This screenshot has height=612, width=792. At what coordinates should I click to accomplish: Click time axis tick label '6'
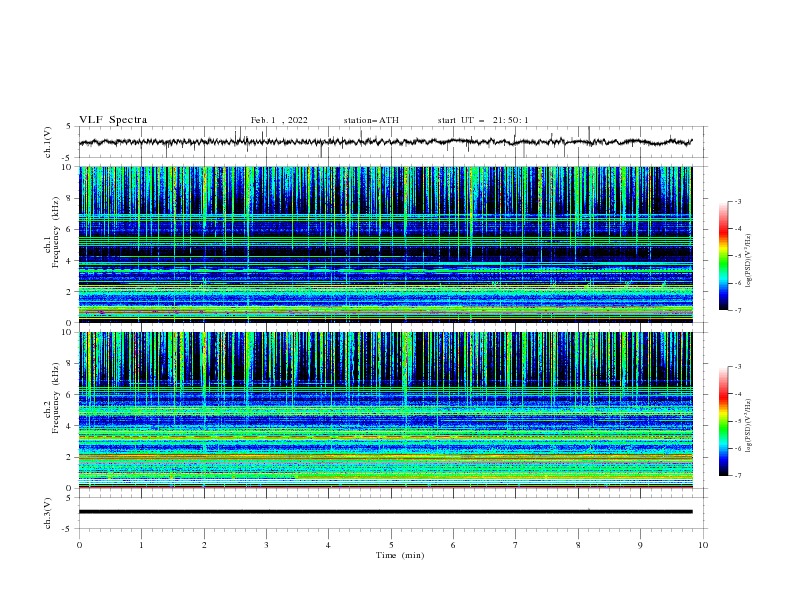pyautogui.click(x=453, y=545)
